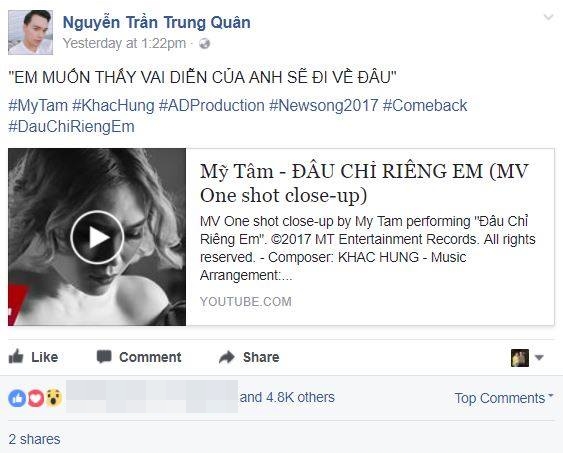Click the #Comeback hashtag

coord(425,106)
